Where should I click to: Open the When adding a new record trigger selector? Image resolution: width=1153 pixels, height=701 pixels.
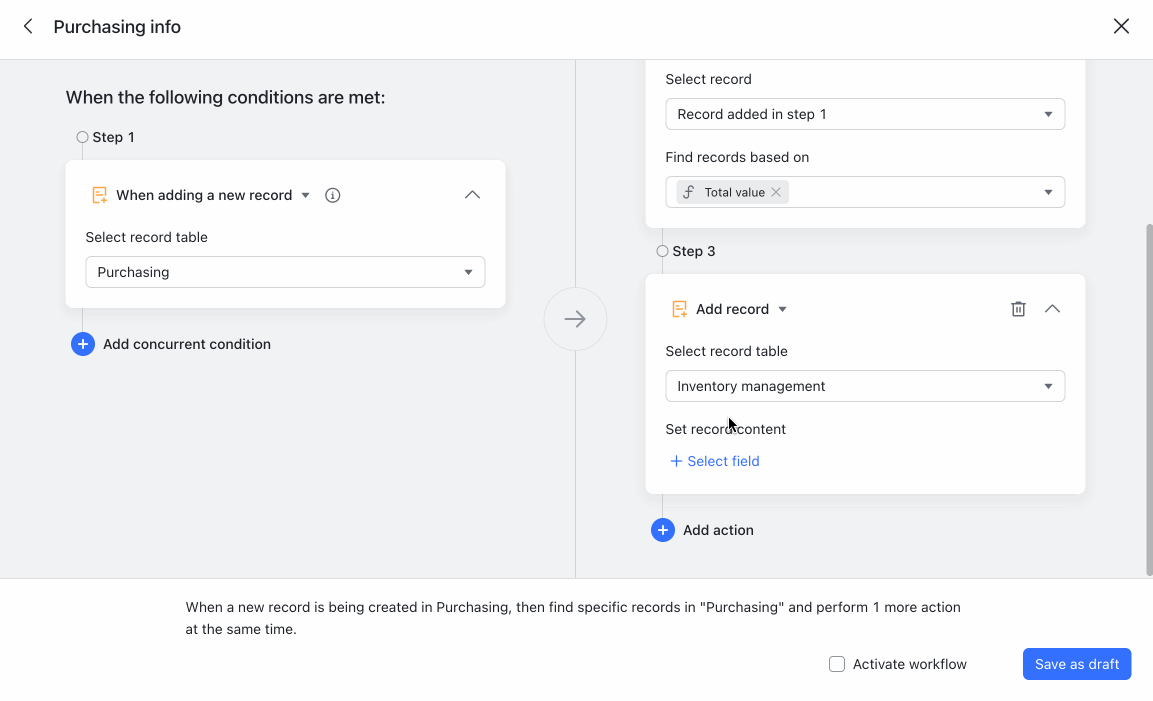tap(211, 195)
